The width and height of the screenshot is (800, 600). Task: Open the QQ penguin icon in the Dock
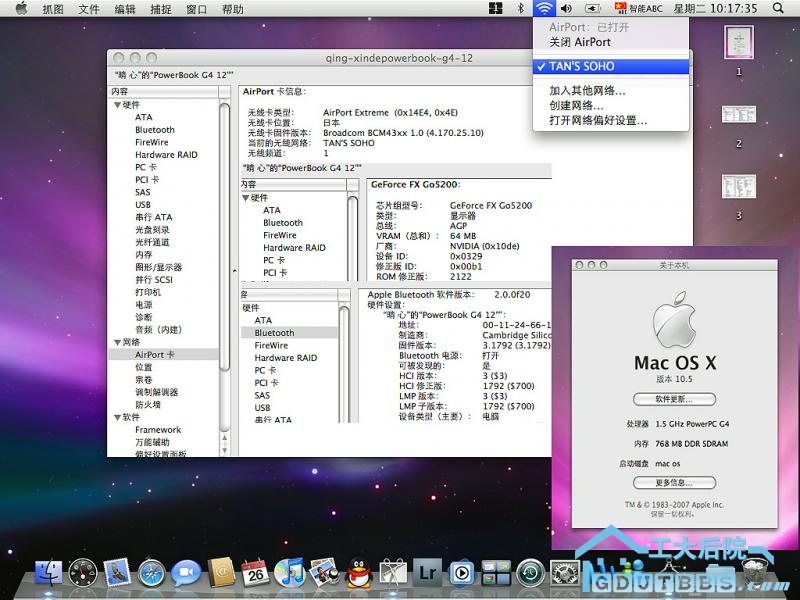point(360,573)
